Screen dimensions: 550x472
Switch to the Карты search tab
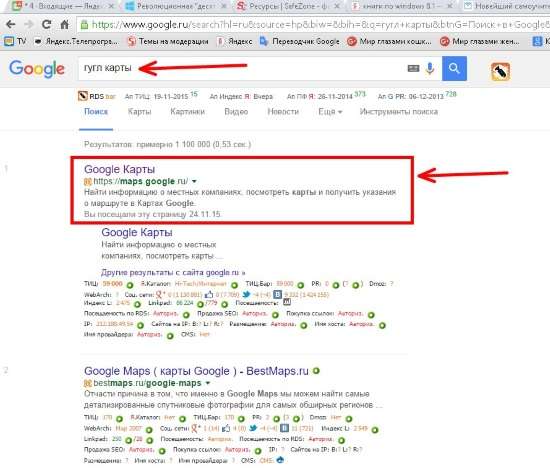(x=140, y=112)
